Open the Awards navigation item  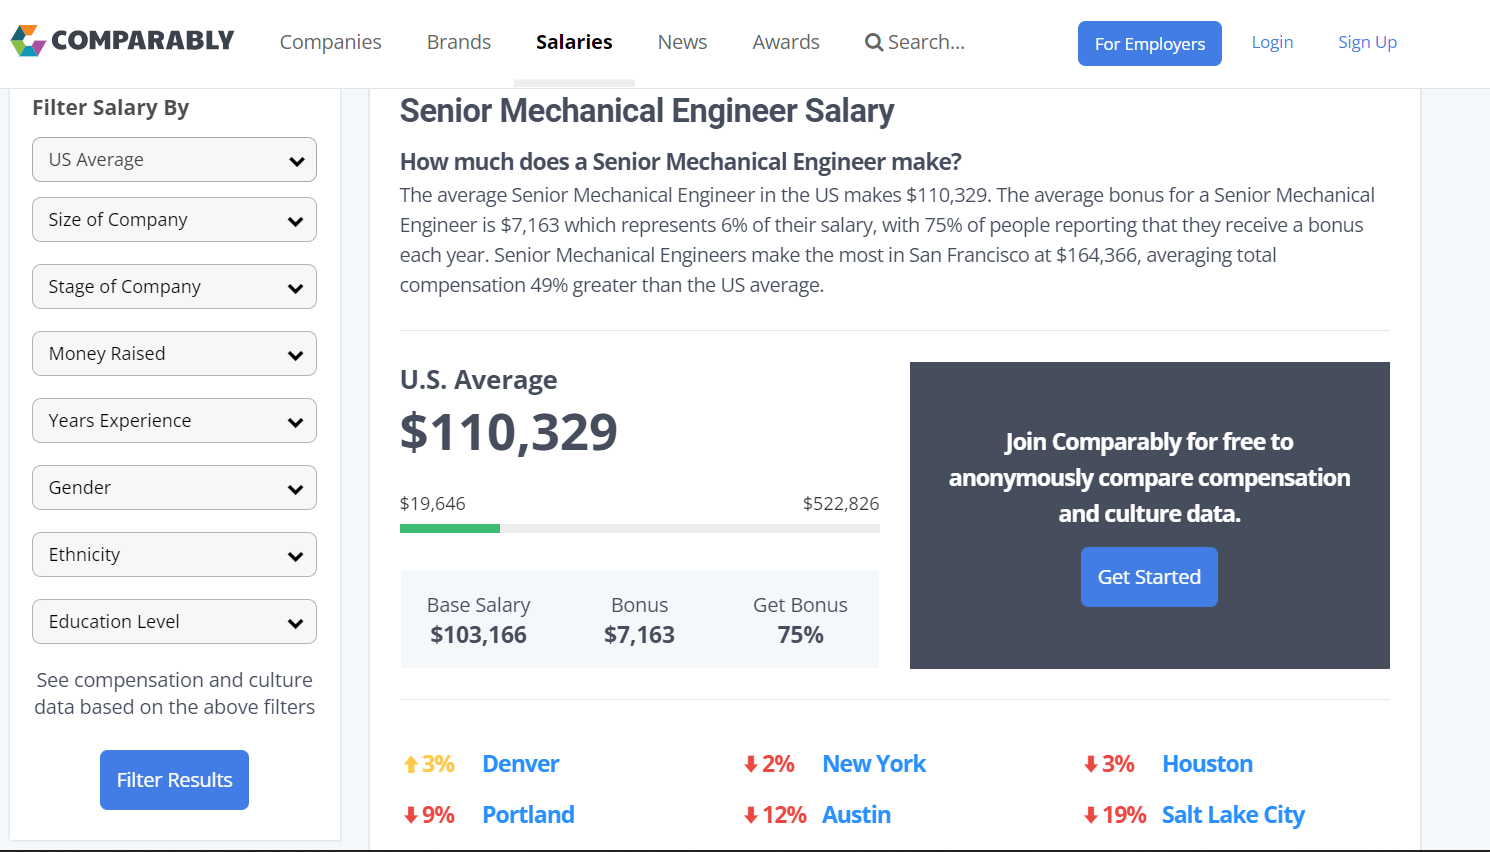coord(786,42)
